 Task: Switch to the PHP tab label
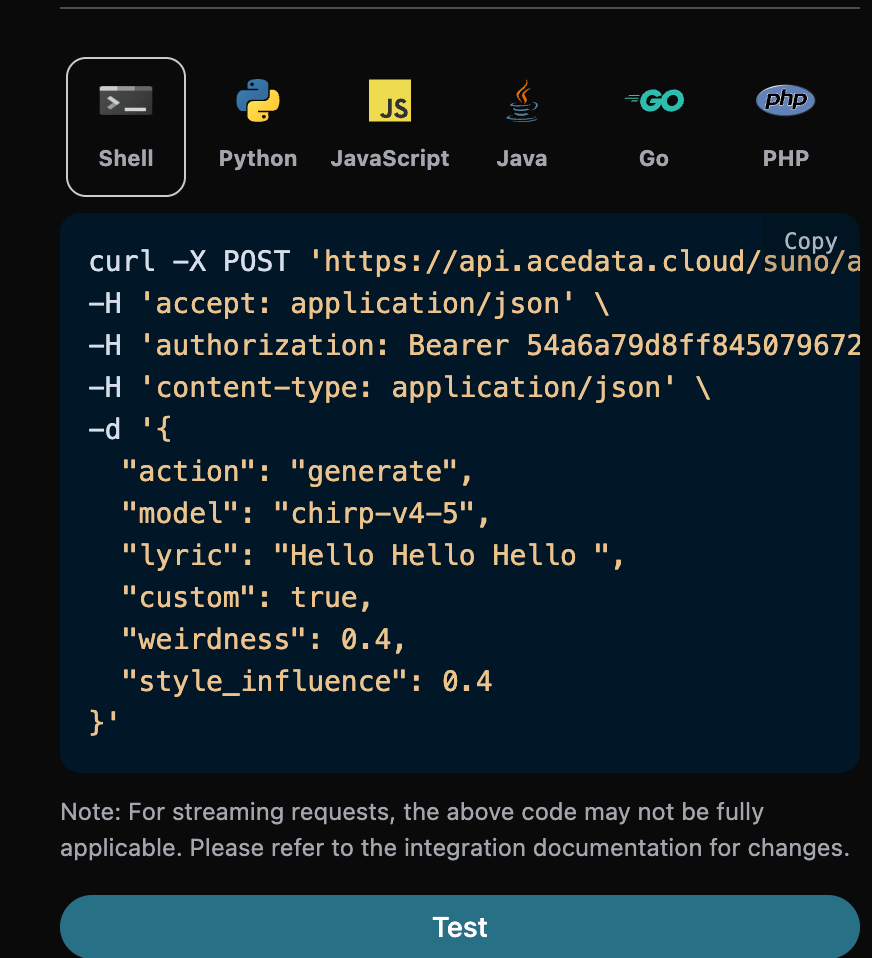pos(785,159)
